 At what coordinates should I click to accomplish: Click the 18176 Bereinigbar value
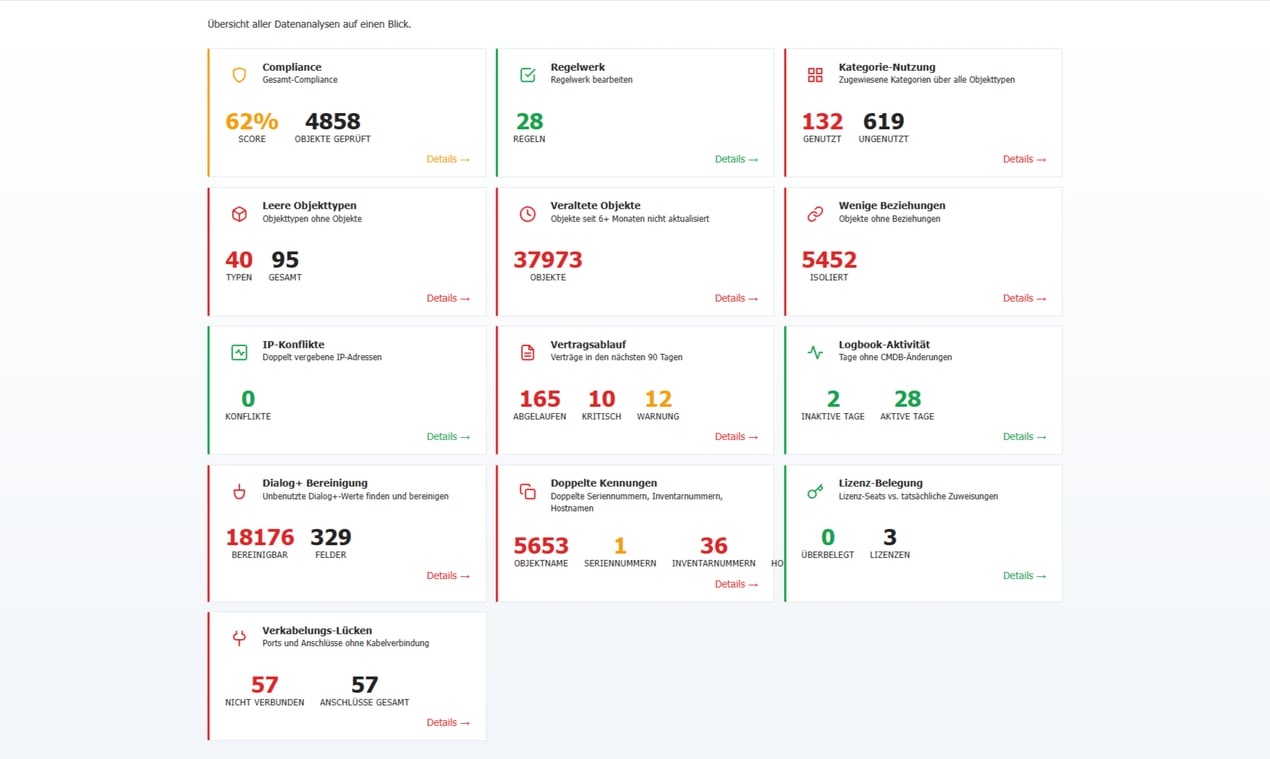[260, 537]
